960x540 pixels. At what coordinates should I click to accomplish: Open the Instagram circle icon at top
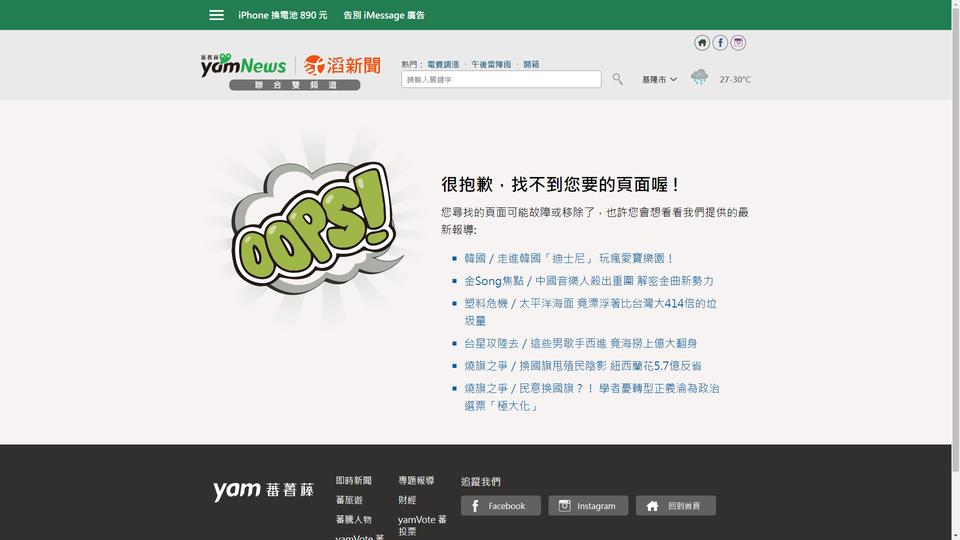click(x=738, y=43)
